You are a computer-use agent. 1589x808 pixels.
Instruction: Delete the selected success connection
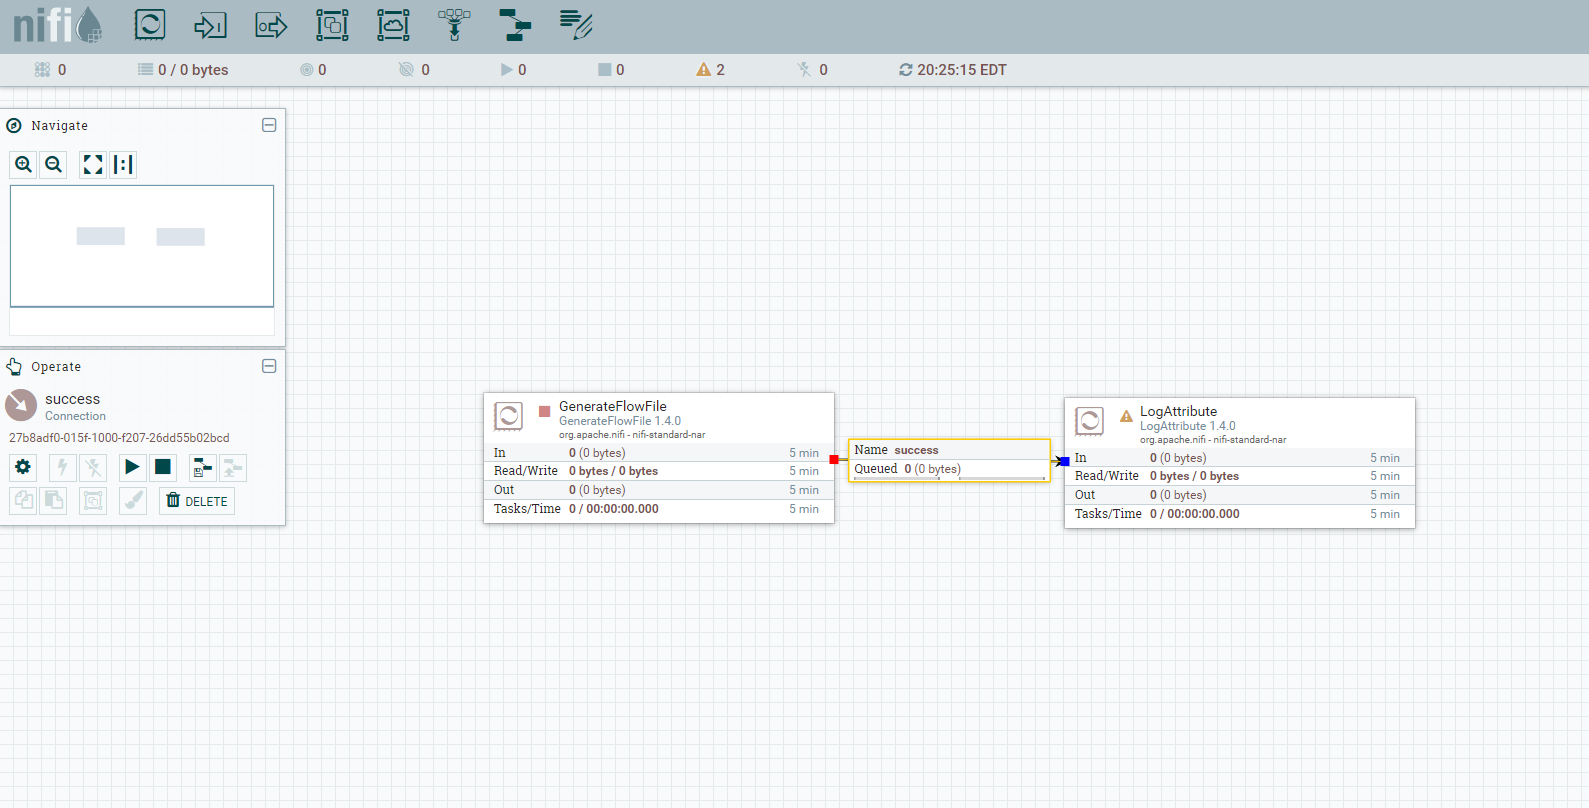(x=197, y=501)
